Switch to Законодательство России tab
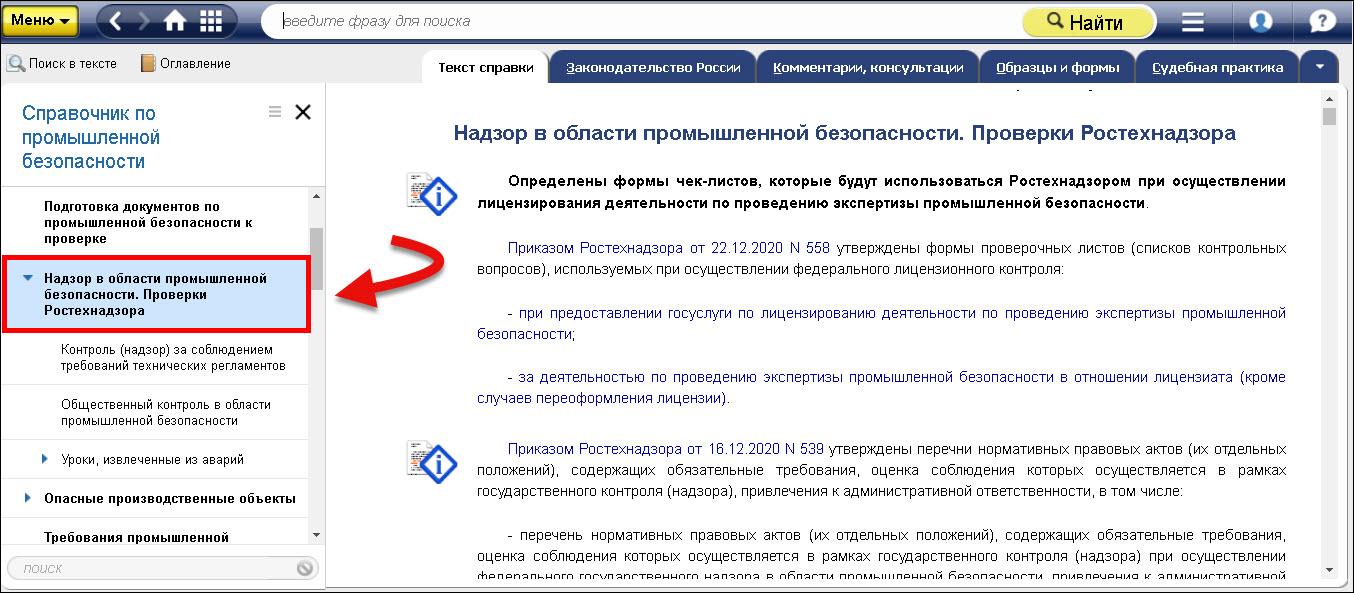Image resolution: width=1354 pixels, height=593 pixels. click(652, 68)
